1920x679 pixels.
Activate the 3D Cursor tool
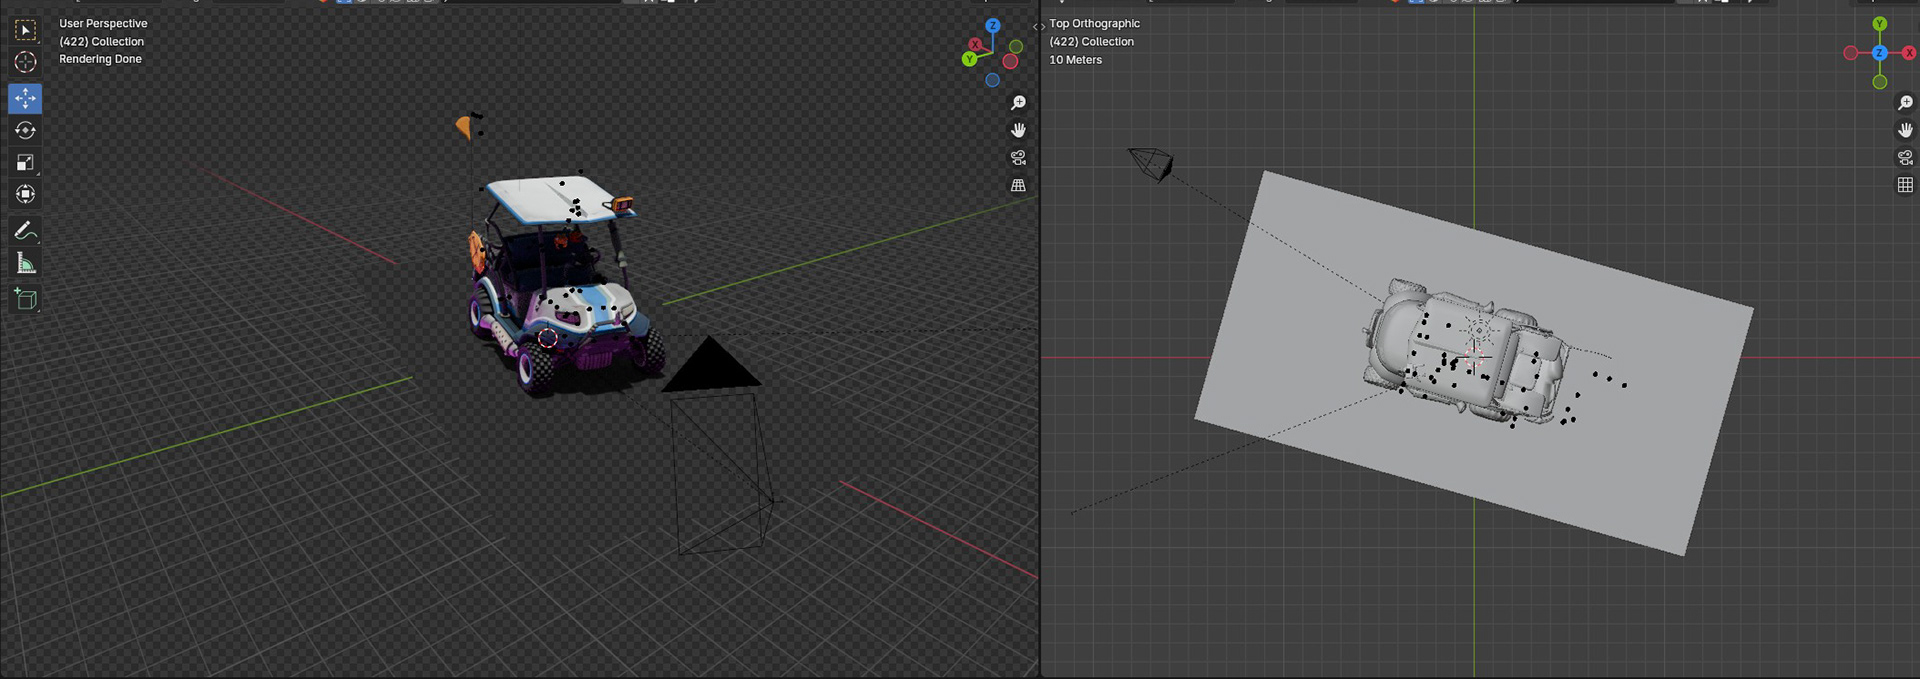pos(25,62)
